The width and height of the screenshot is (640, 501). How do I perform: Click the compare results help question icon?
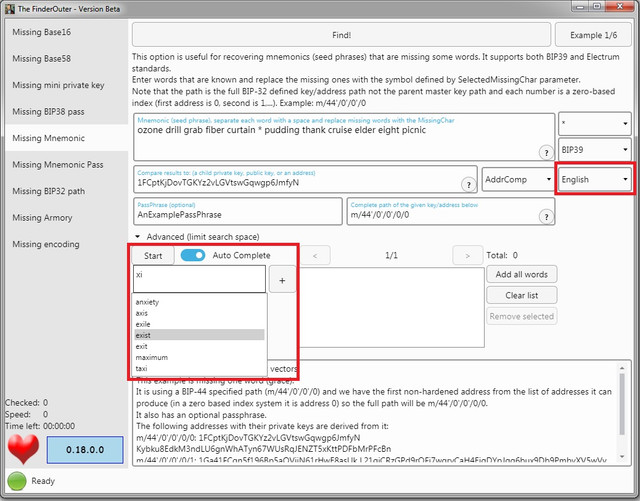469,185
